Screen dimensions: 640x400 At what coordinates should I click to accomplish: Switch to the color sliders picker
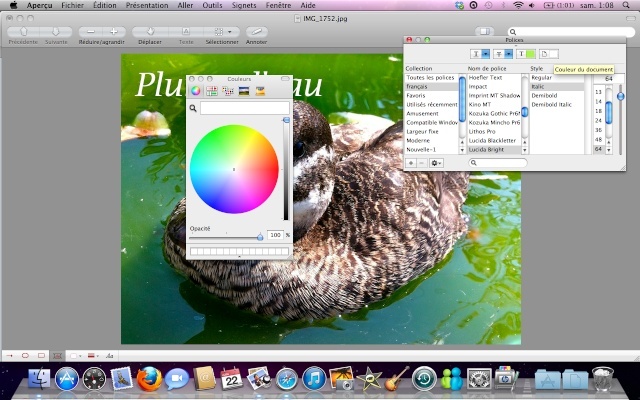(212, 91)
